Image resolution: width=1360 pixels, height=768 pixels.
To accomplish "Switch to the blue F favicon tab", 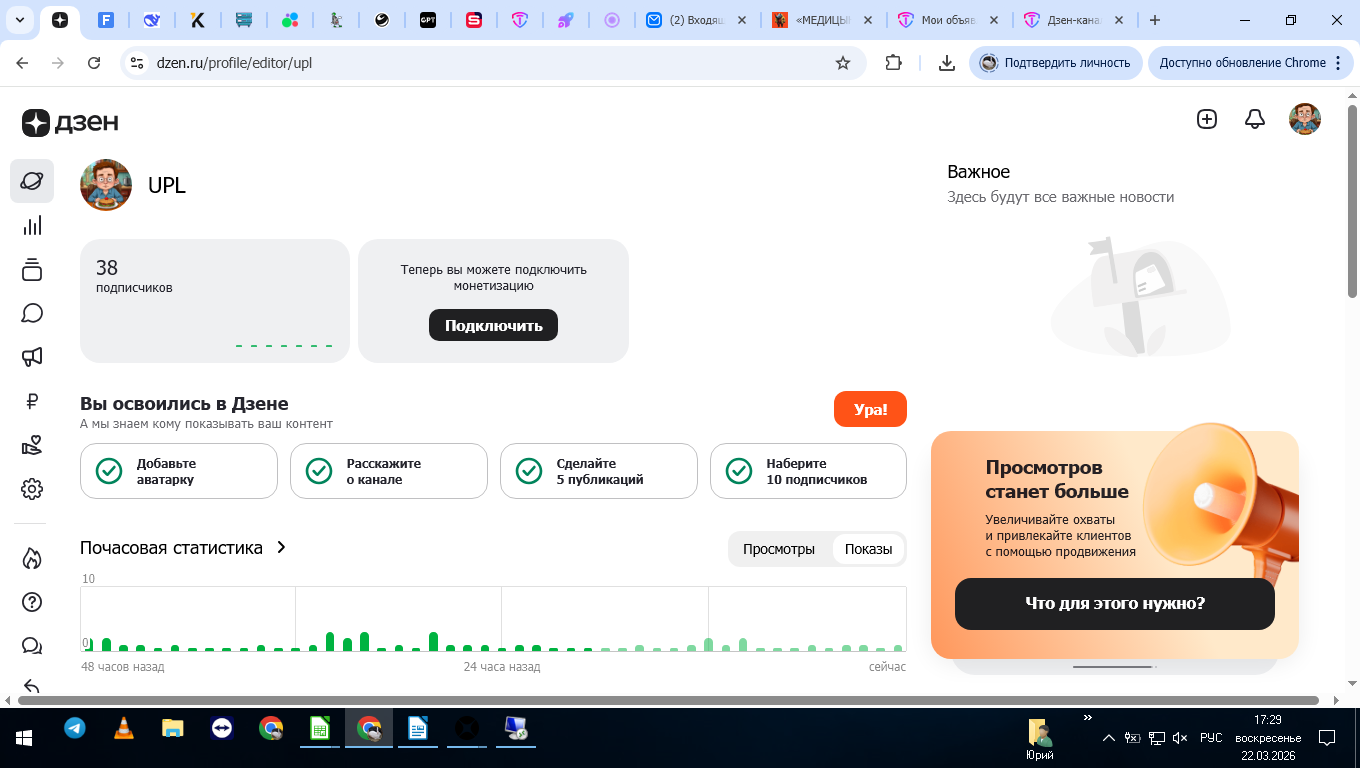I will (x=106, y=20).
